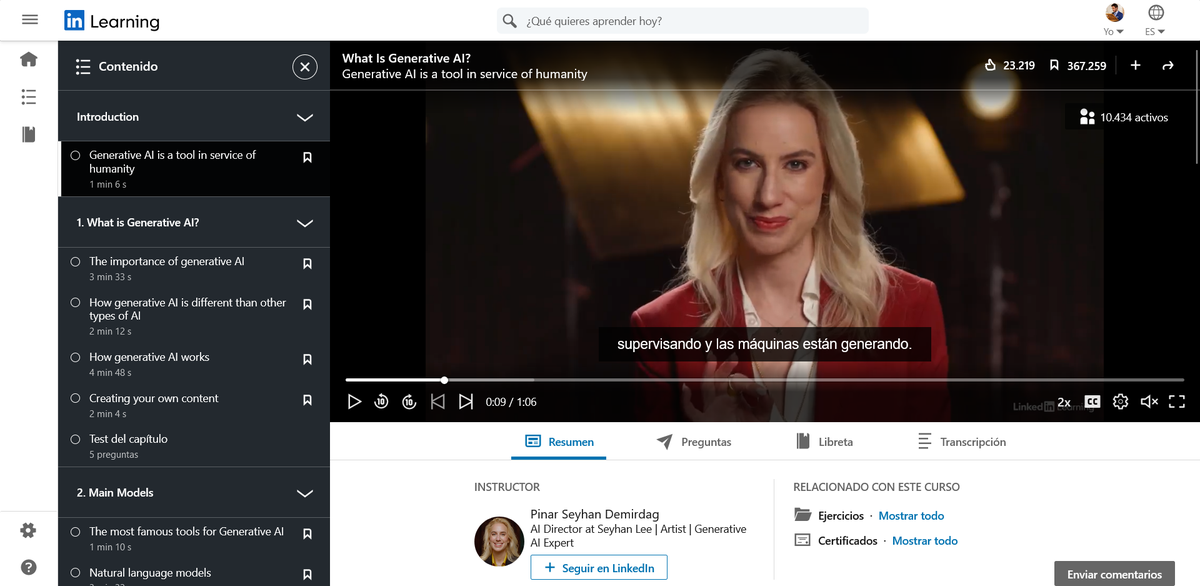Unmute the video audio

[x=1148, y=402]
